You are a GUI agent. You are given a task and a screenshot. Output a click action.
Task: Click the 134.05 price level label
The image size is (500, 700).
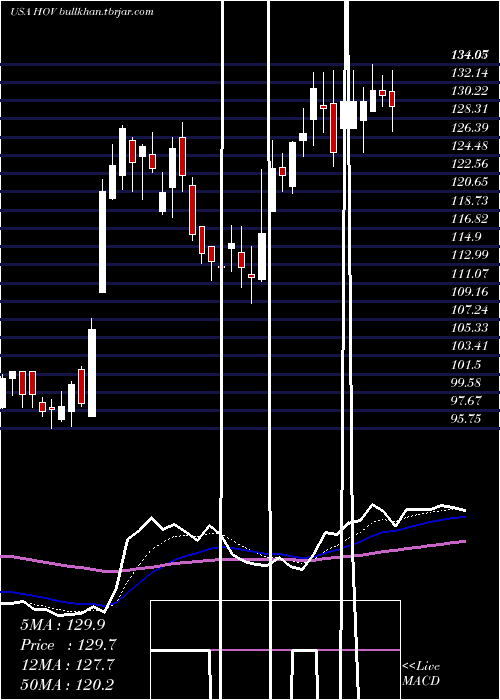click(470, 55)
